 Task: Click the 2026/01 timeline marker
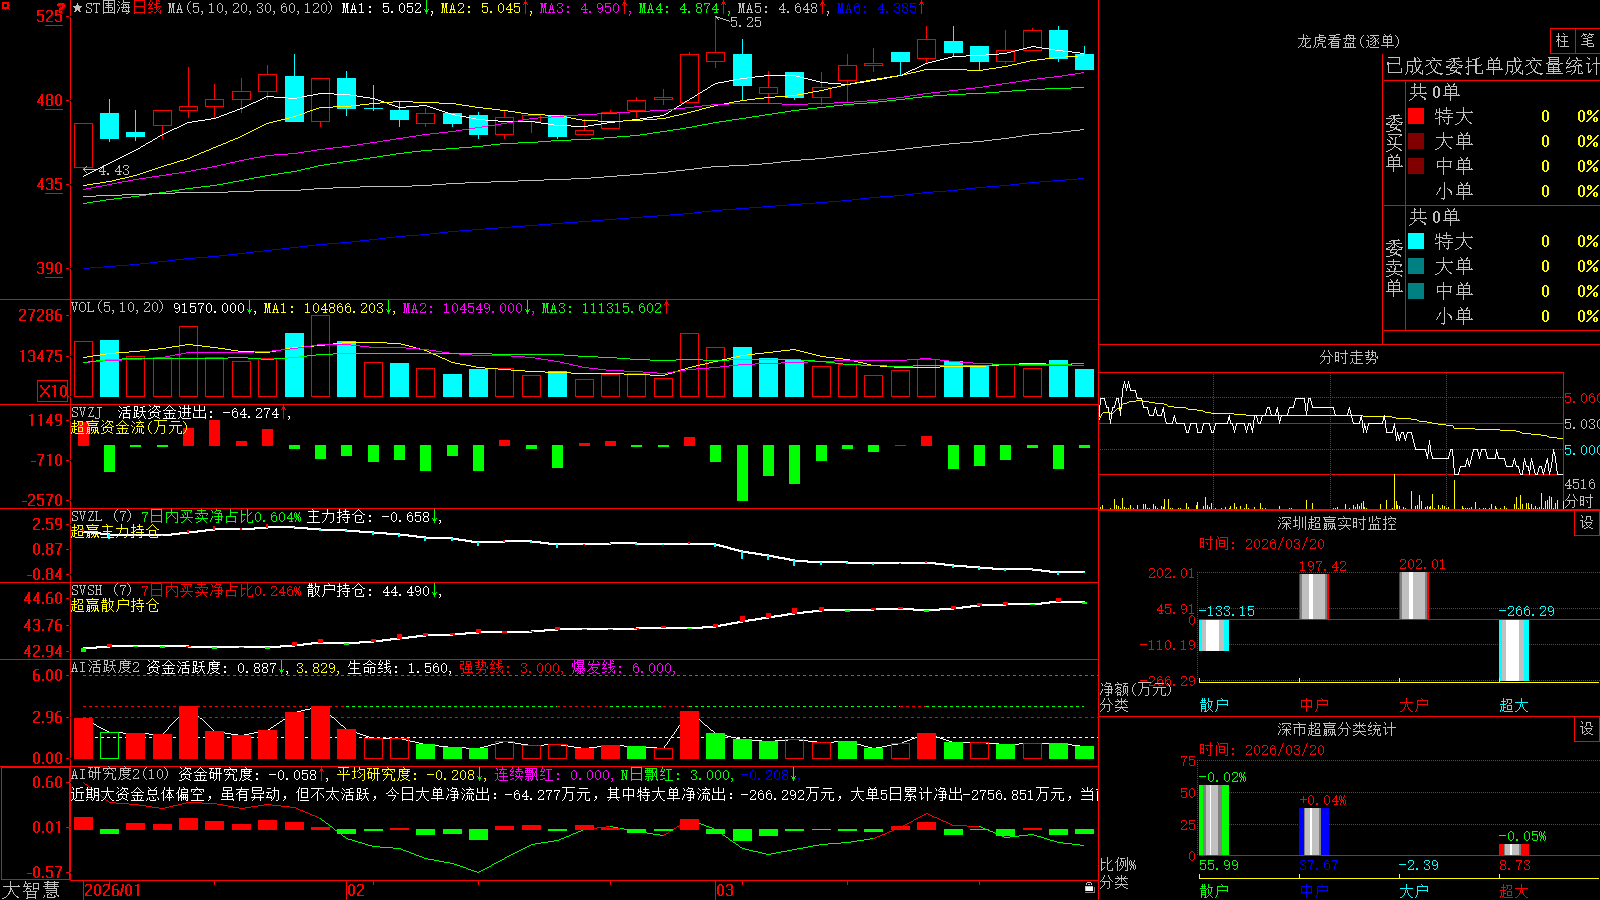coord(113,890)
